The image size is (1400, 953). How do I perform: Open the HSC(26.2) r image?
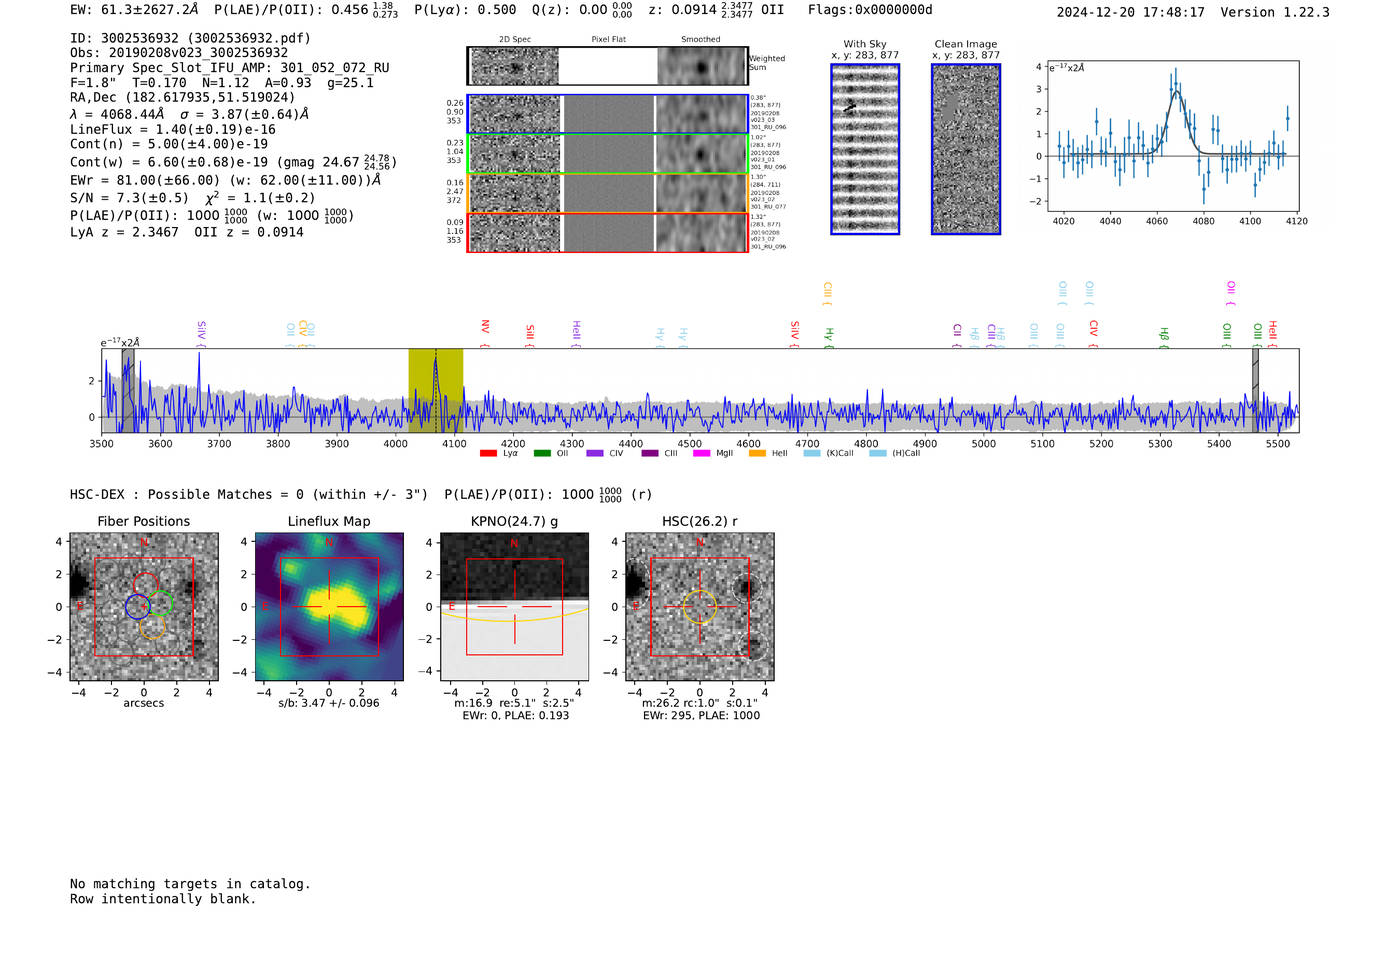699,607
